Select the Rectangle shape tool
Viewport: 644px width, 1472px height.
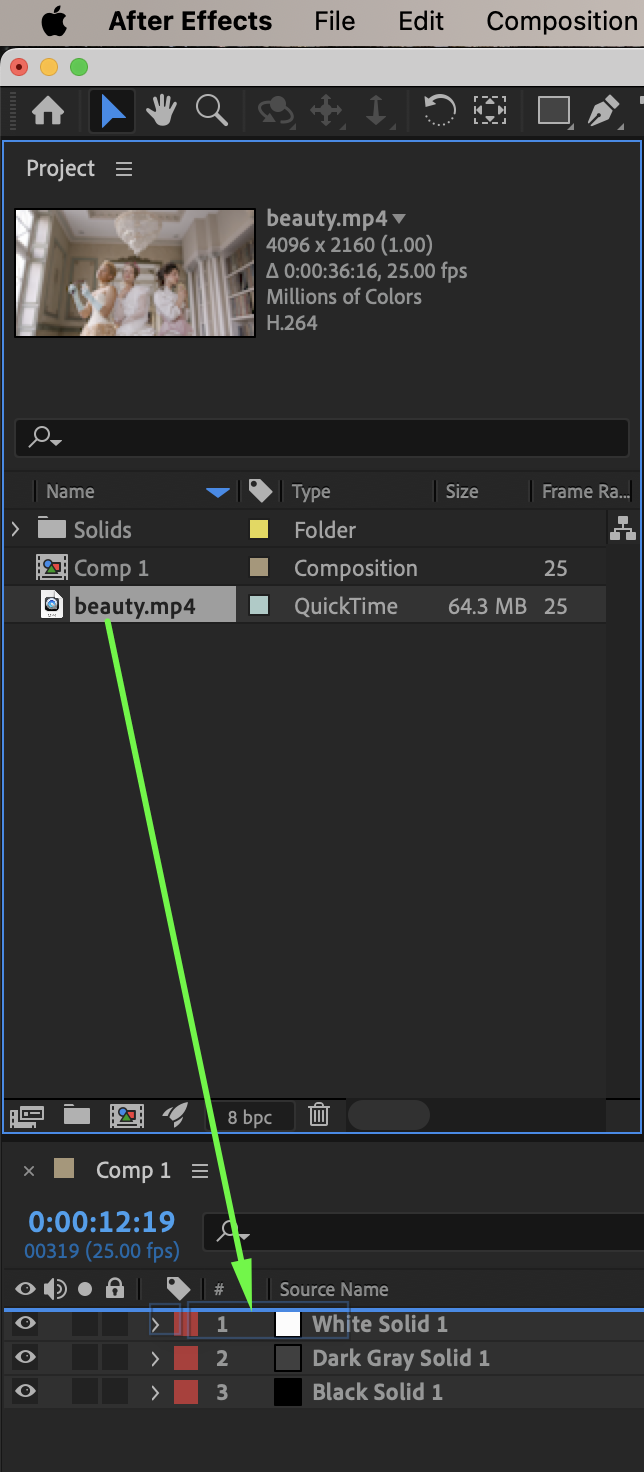[x=553, y=110]
